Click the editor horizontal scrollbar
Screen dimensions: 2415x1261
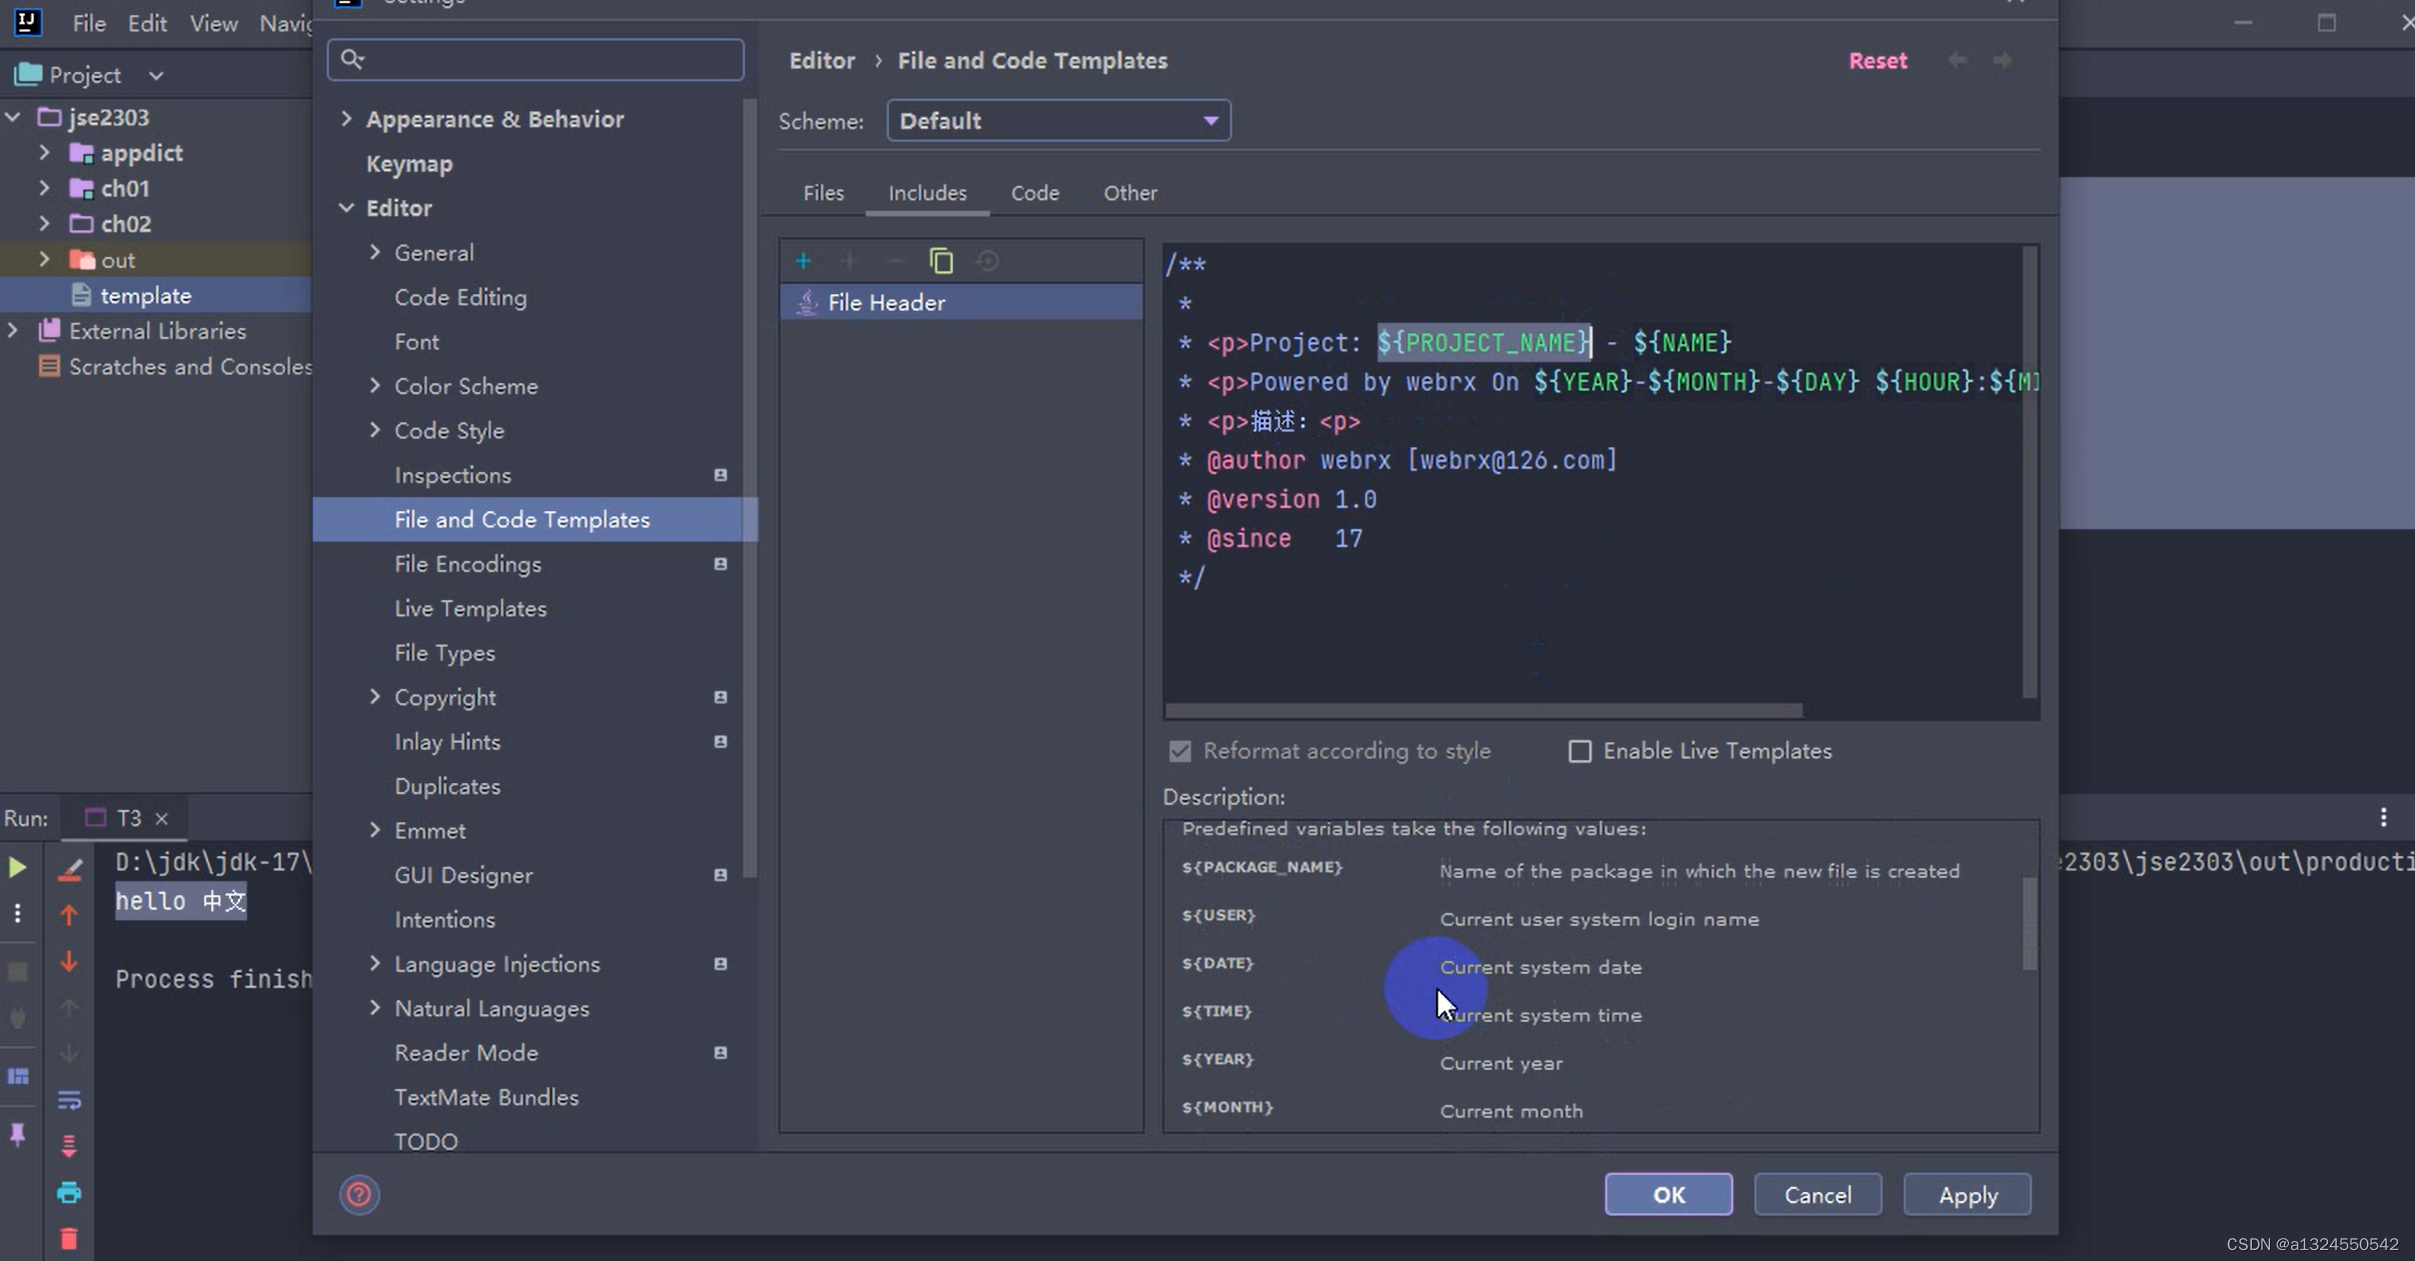point(1483,710)
